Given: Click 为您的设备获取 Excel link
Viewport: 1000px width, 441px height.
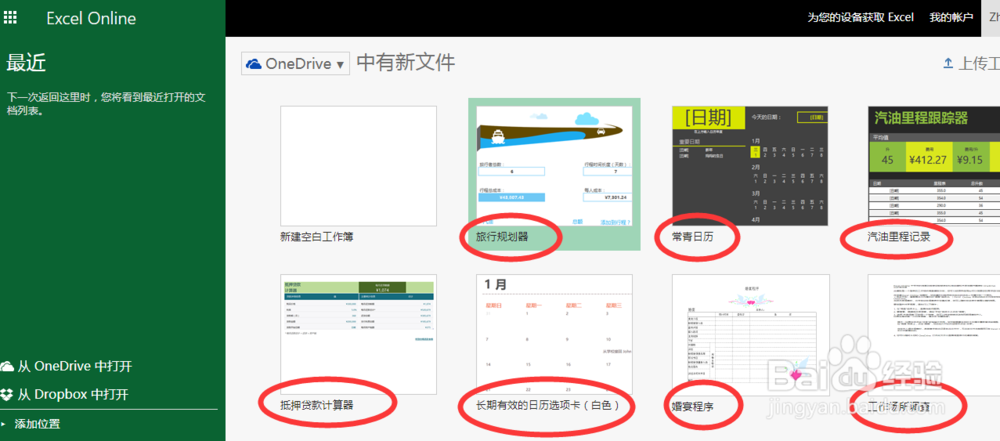Looking at the screenshot, I should [x=860, y=18].
